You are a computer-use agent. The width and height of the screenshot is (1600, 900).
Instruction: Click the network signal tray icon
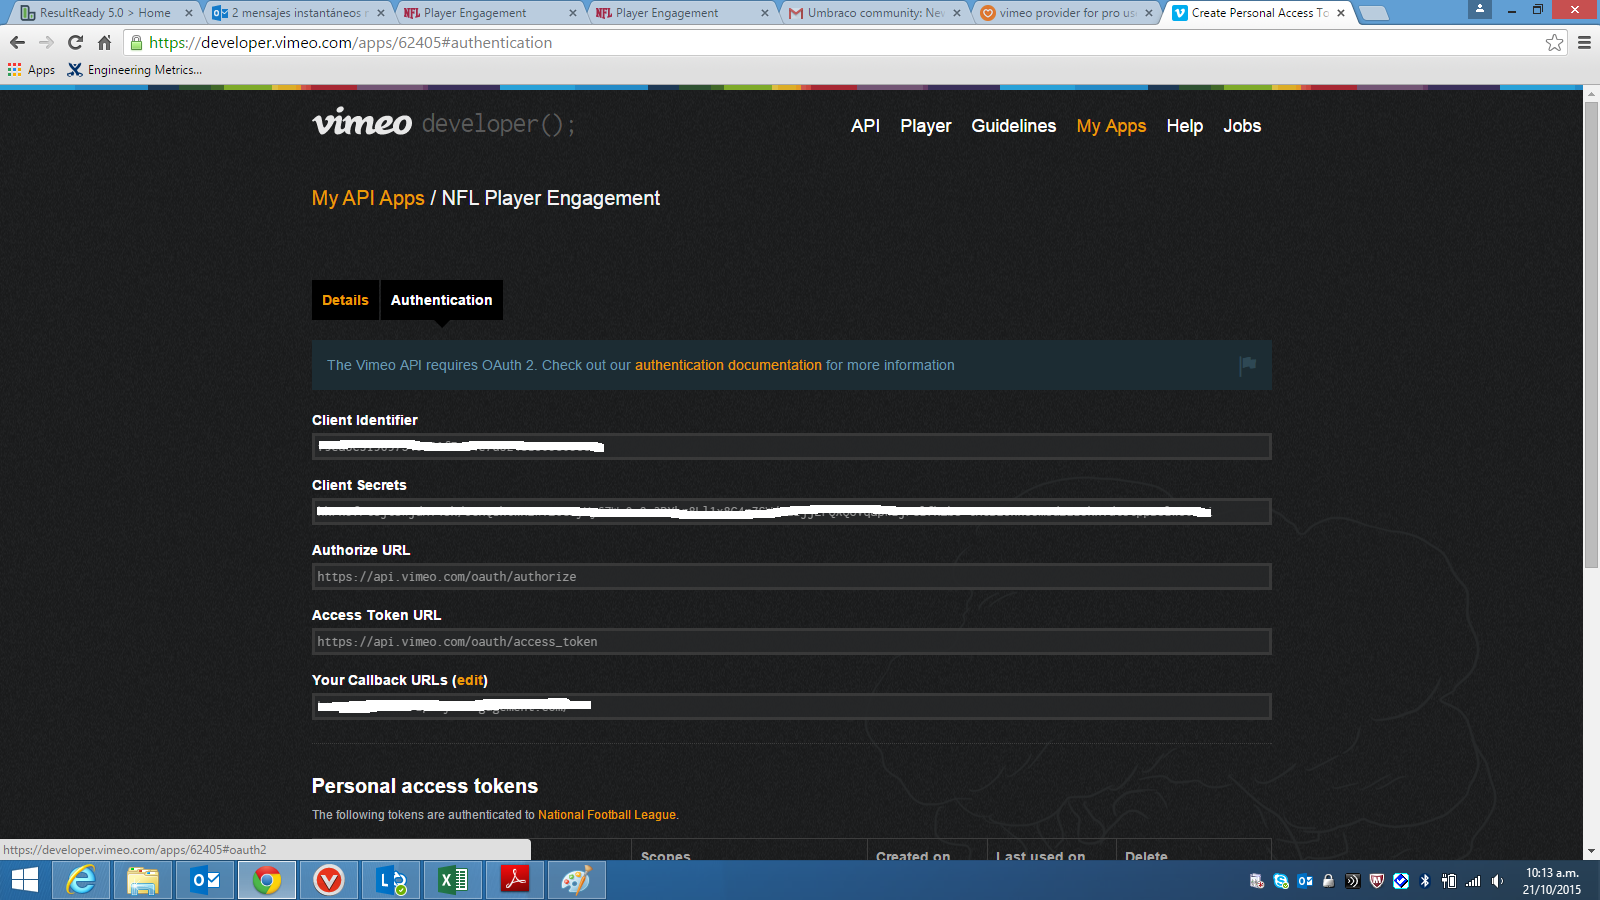coord(1473,881)
